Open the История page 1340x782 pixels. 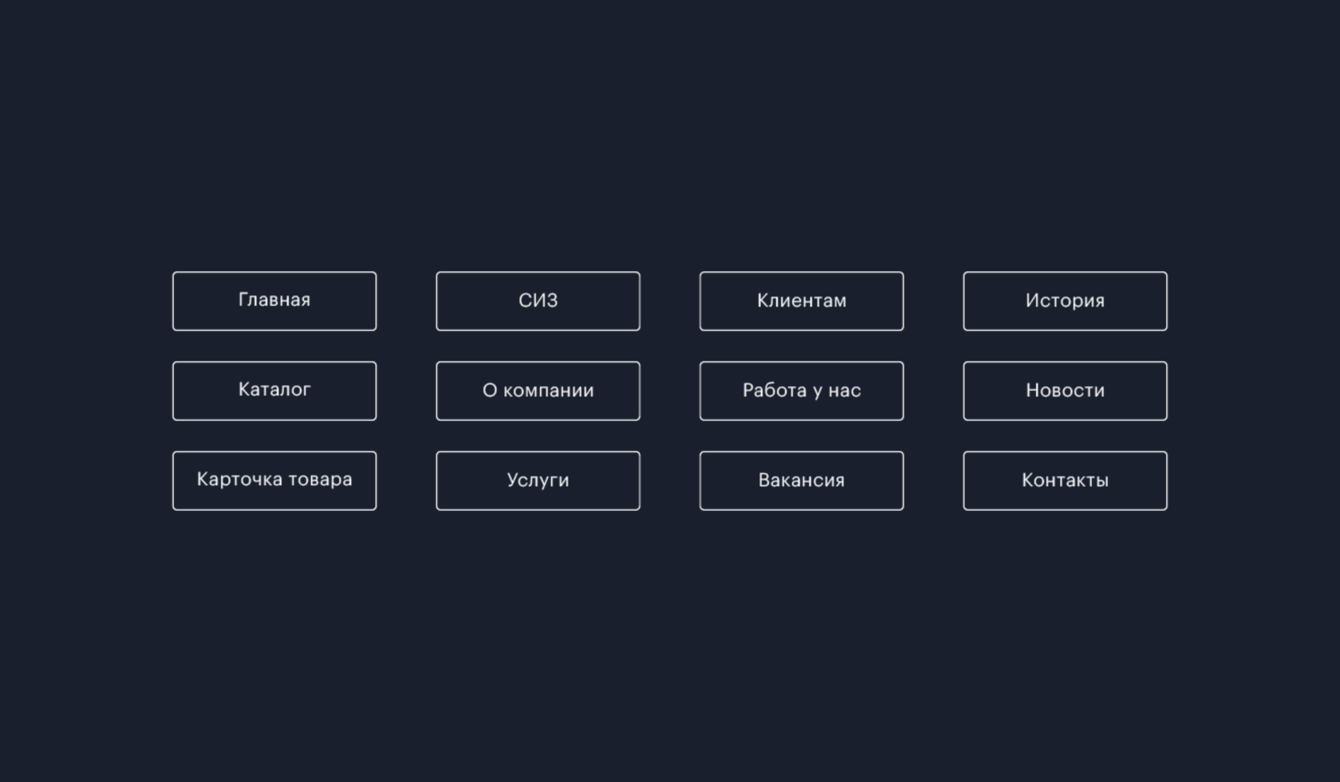click(1065, 301)
